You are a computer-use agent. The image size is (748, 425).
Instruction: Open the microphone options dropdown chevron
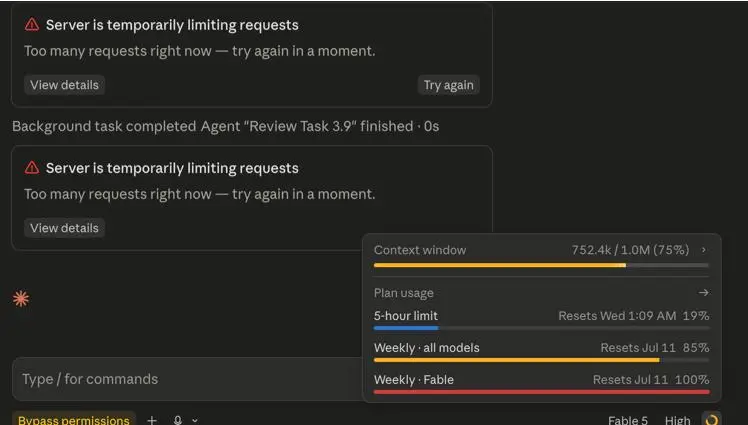tap(195, 420)
